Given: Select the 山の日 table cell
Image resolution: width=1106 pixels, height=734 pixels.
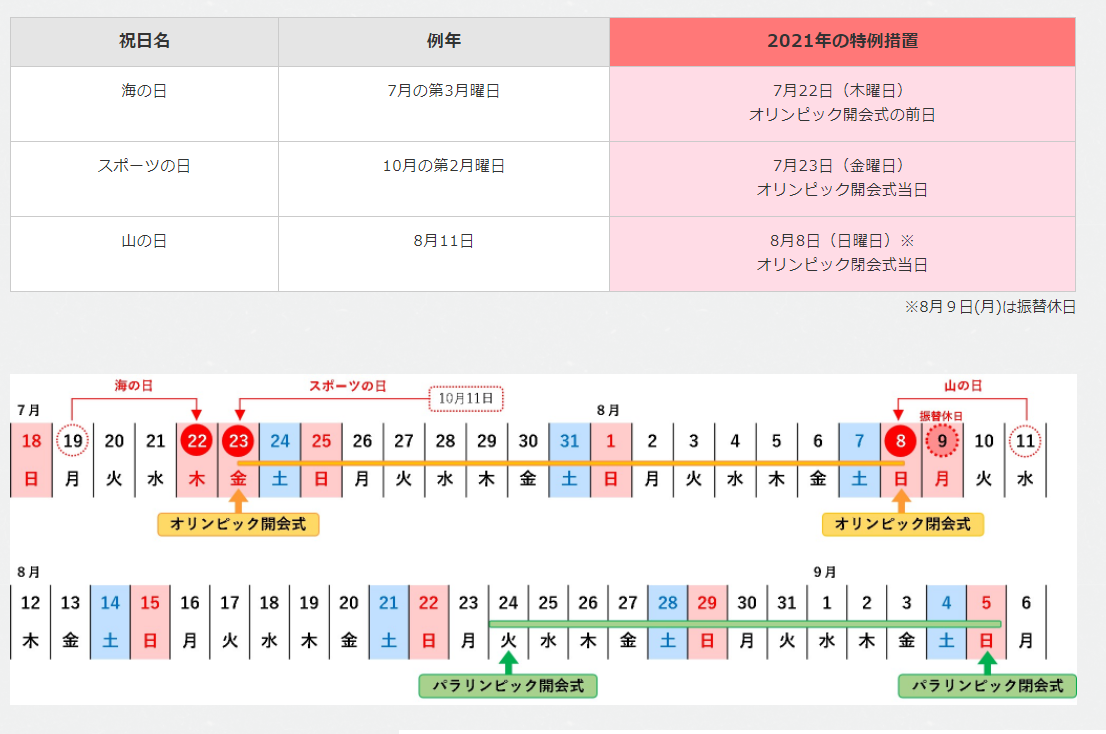Looking at the screenshot, I should [144, 253].
